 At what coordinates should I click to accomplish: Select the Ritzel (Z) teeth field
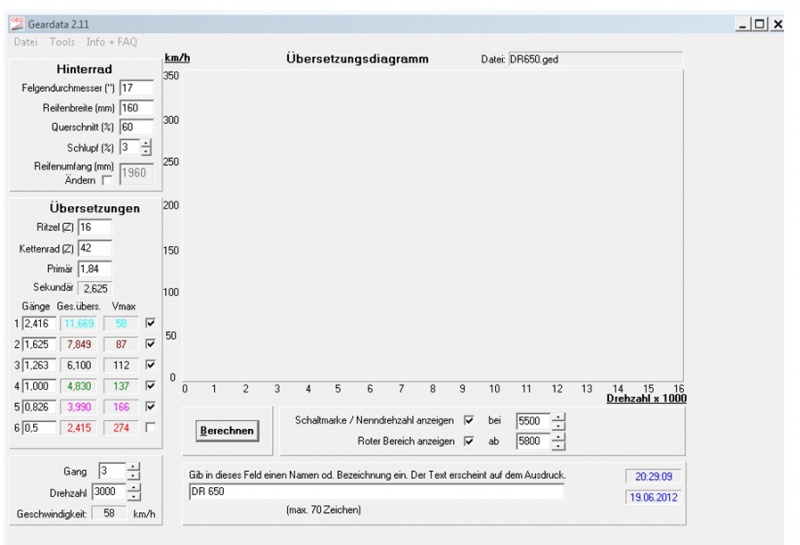[93, 228]
